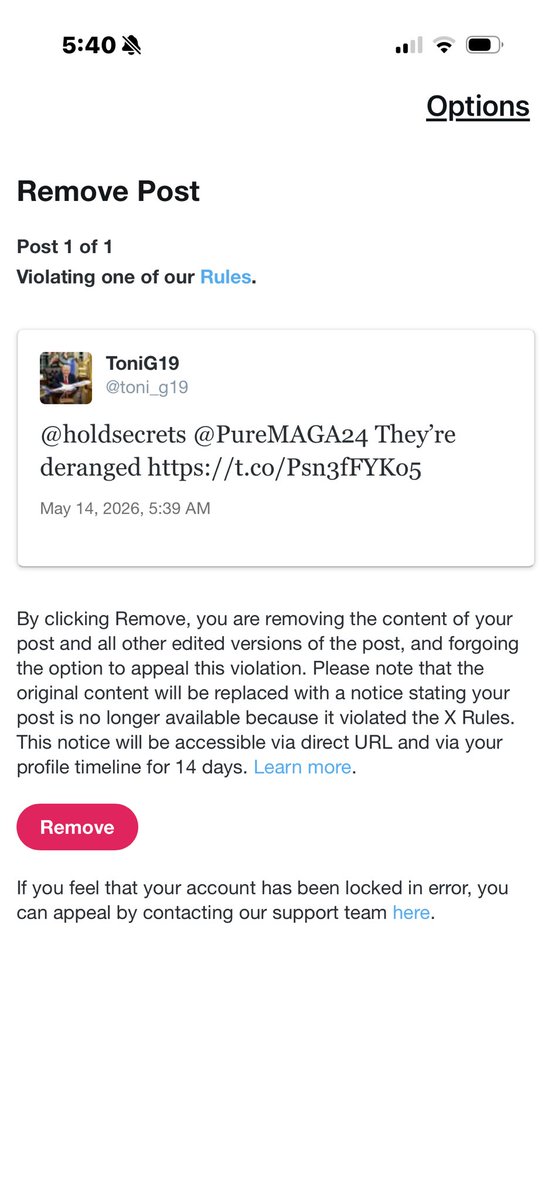Screen dimensions: 552x1200
Task: Follow the Learn more link
Action: point(302,767)
